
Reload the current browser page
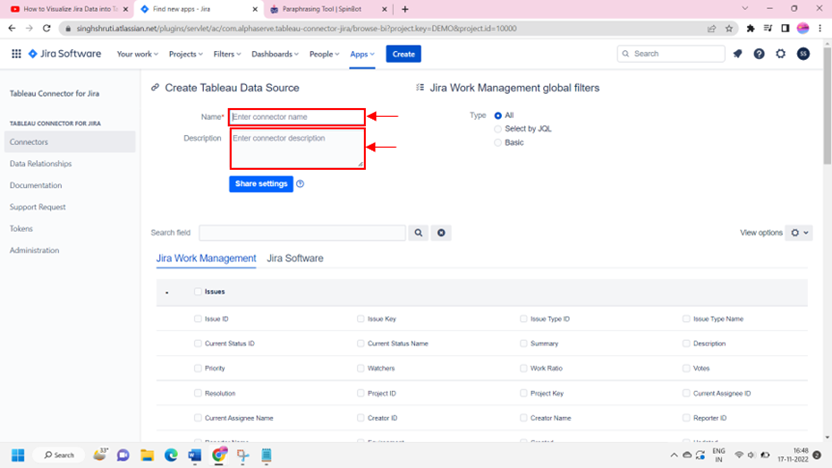(x=47, y=28)
